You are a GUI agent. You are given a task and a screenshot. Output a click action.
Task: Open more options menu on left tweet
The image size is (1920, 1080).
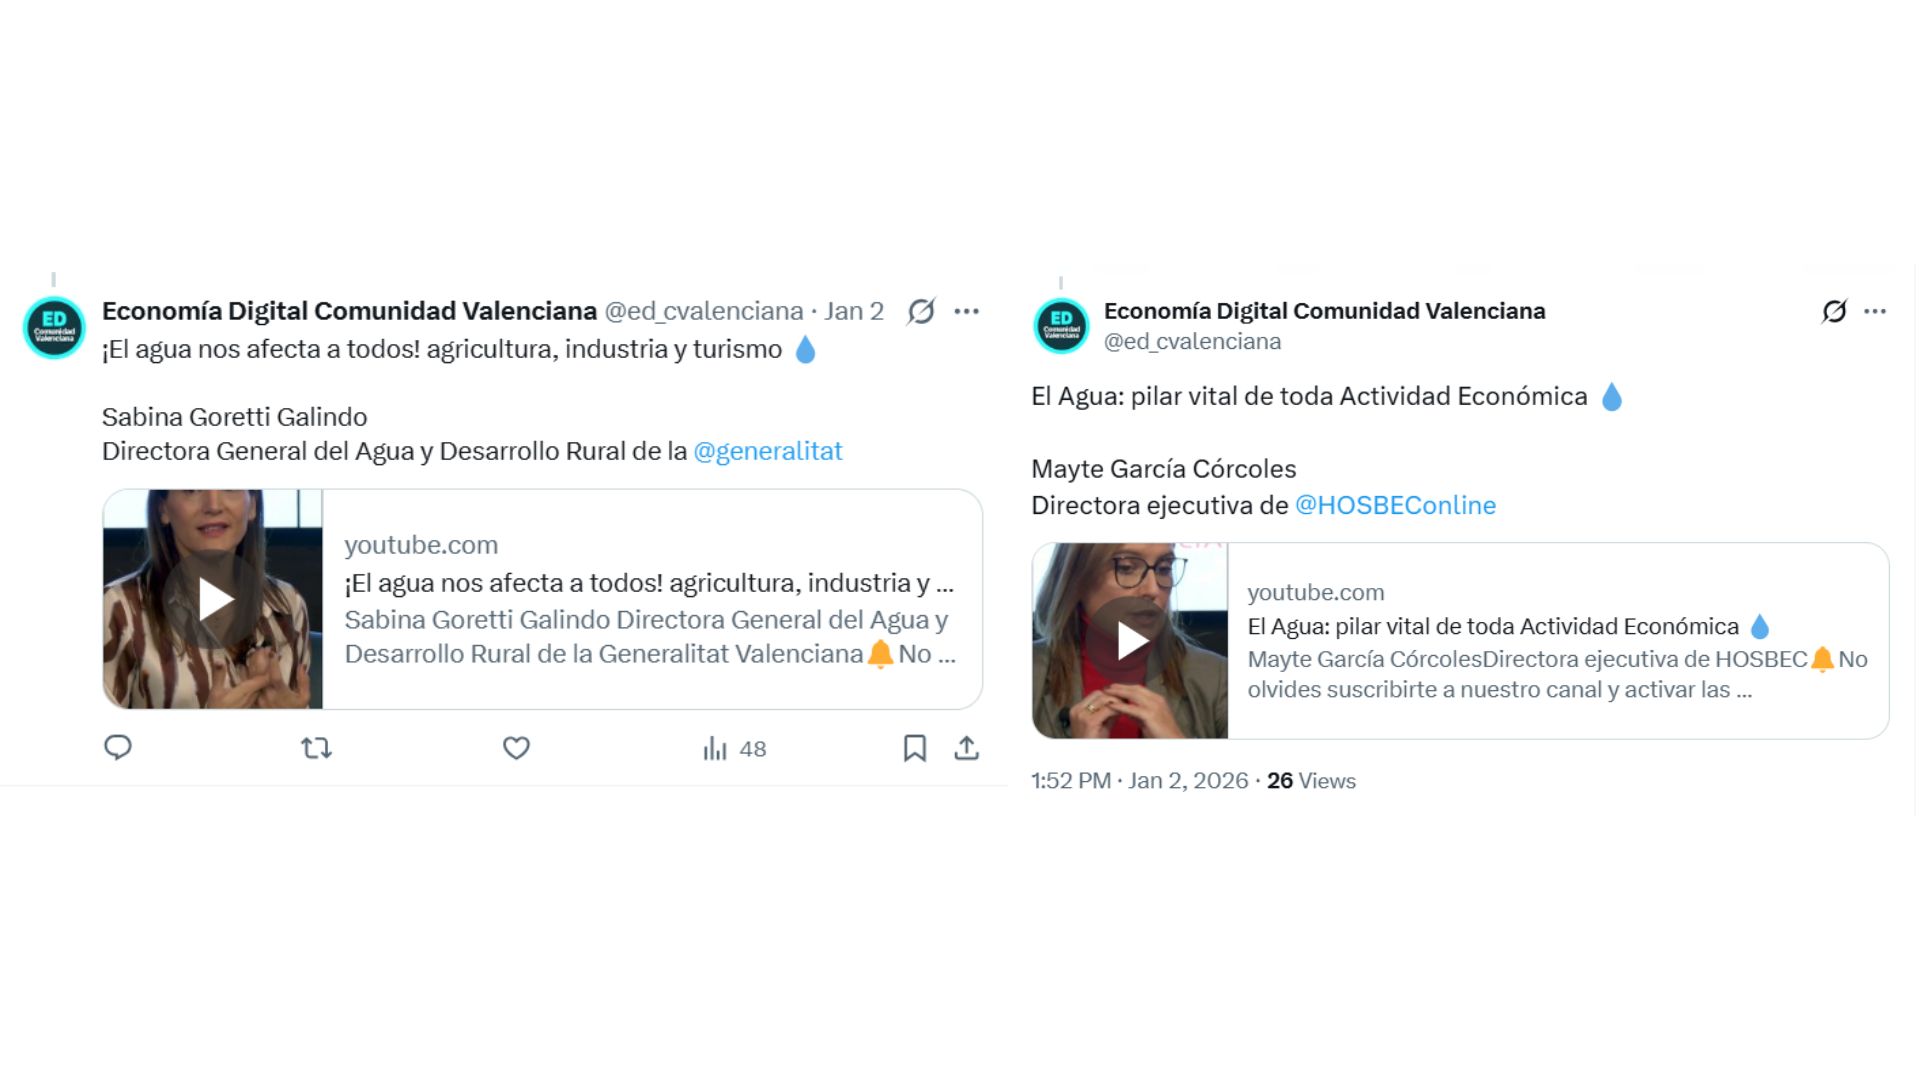(x=966, y=312)
